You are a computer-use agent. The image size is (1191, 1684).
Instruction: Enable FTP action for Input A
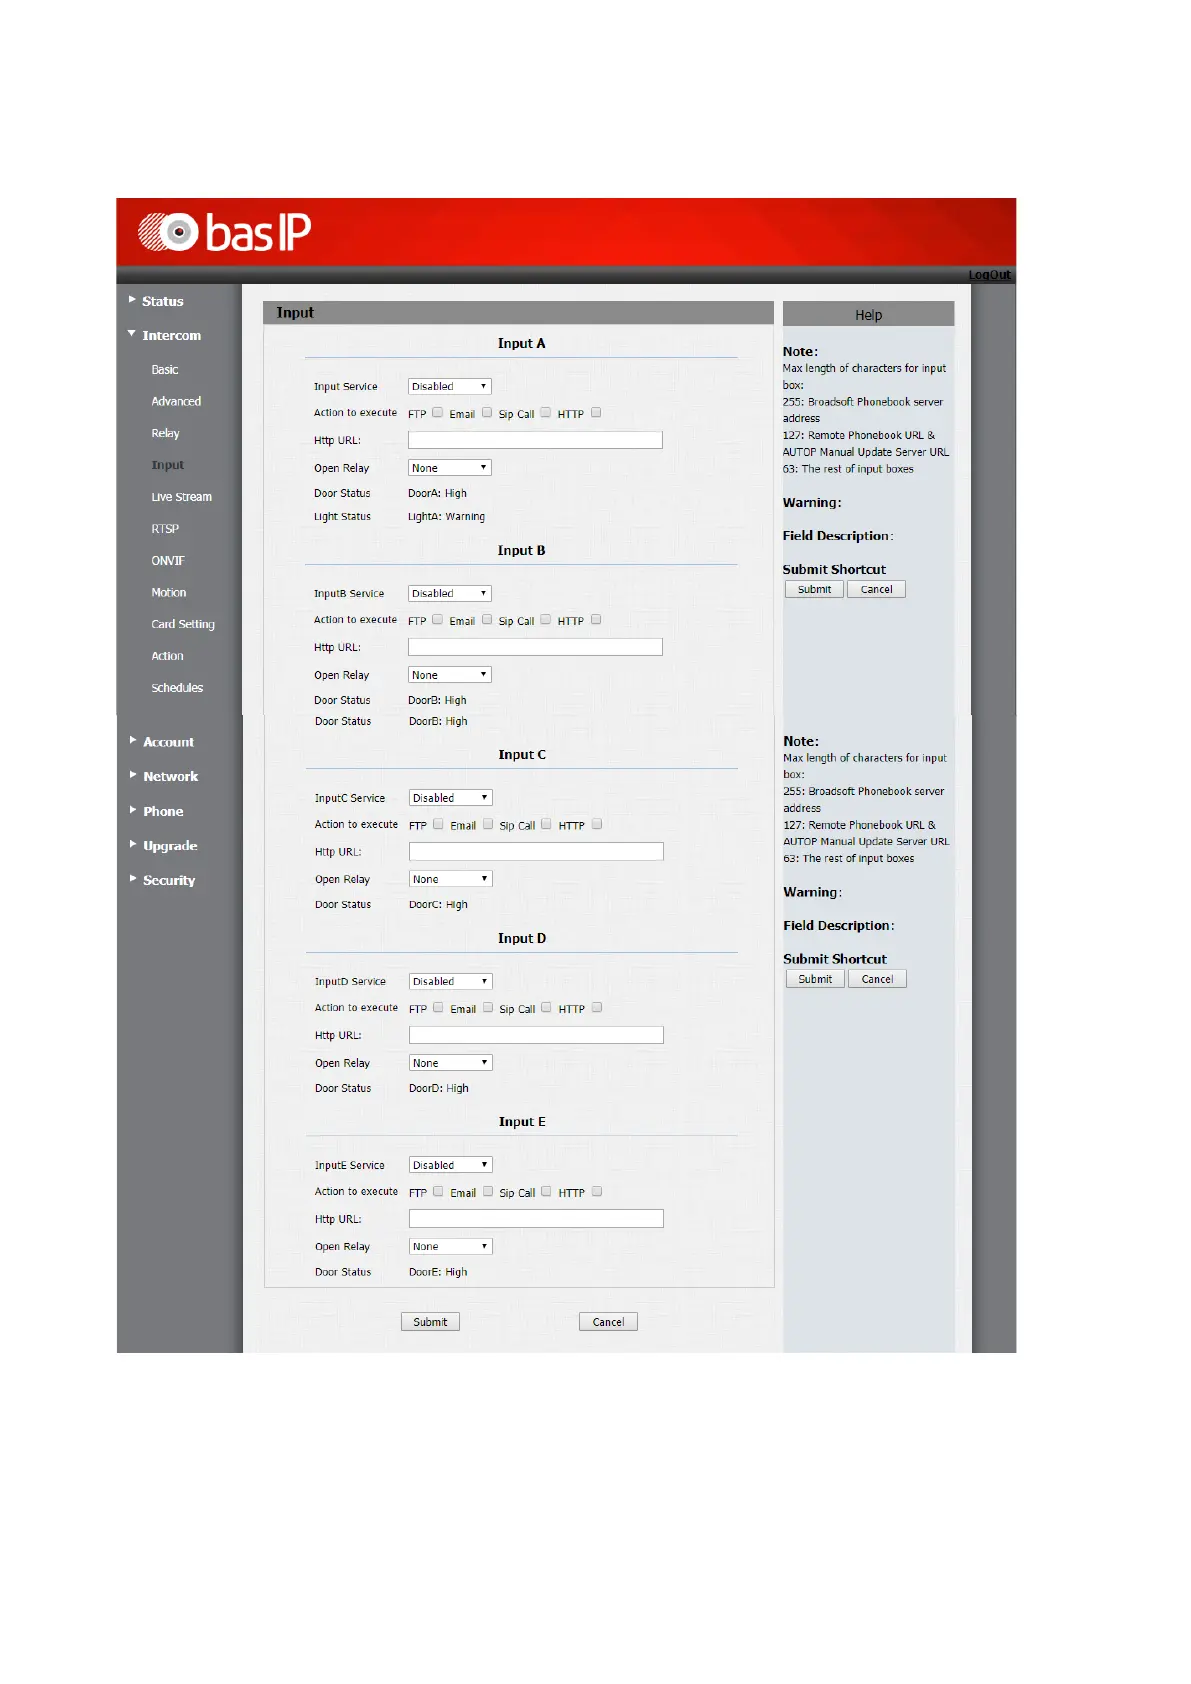coord(437,412)
